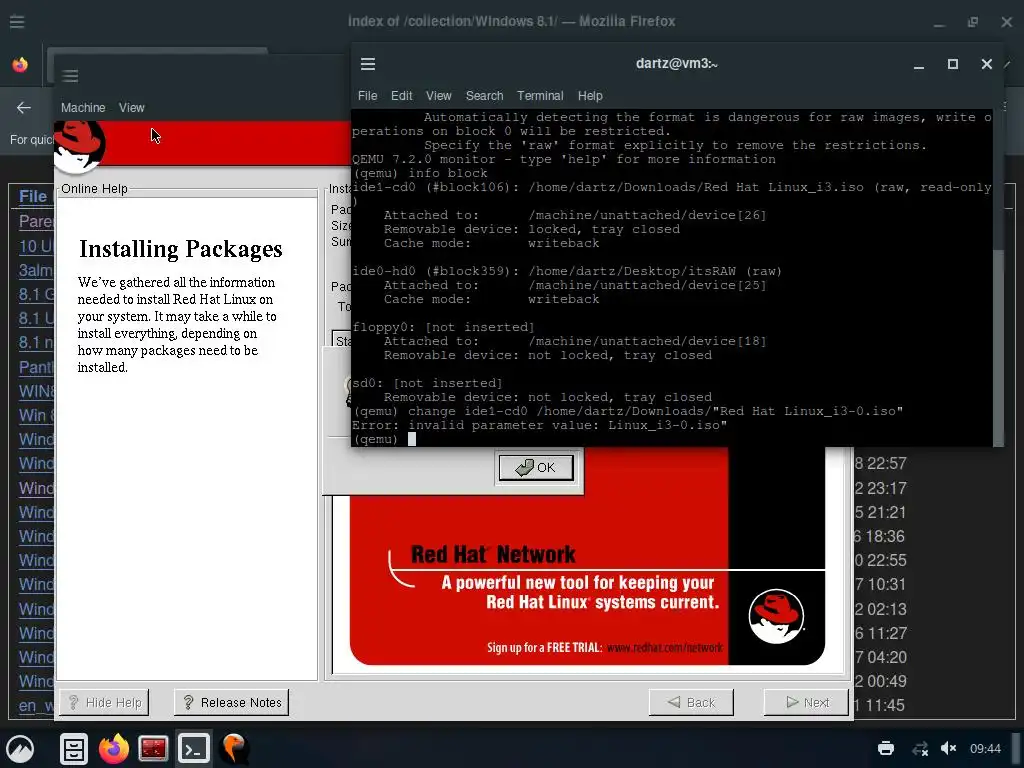Click the dartz@vm3:~ terminal title
This screenshot has height=768, width=1024.
click(677, 64)
